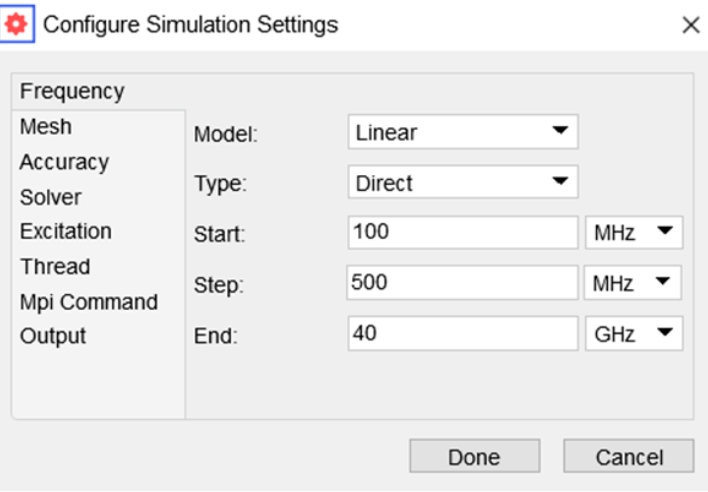
Task: Expand the Type dropdown showing Direct
Action: pos(463,183)
